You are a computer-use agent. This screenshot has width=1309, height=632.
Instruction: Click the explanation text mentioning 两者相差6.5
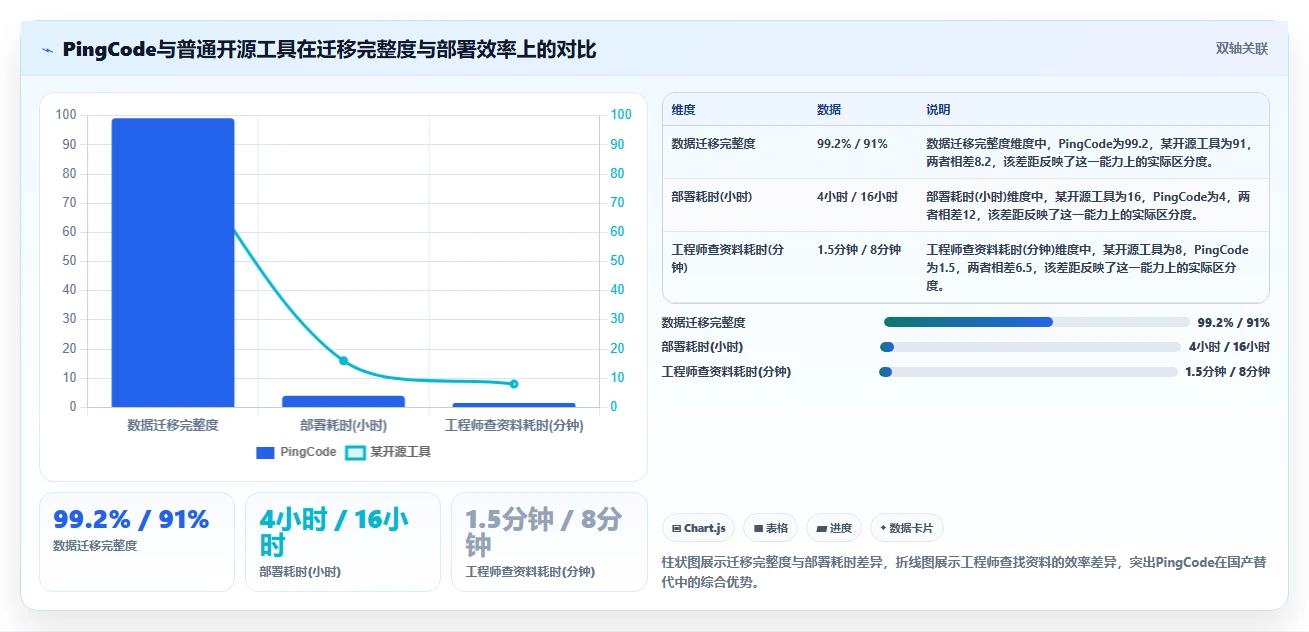tap(1088, 268)
